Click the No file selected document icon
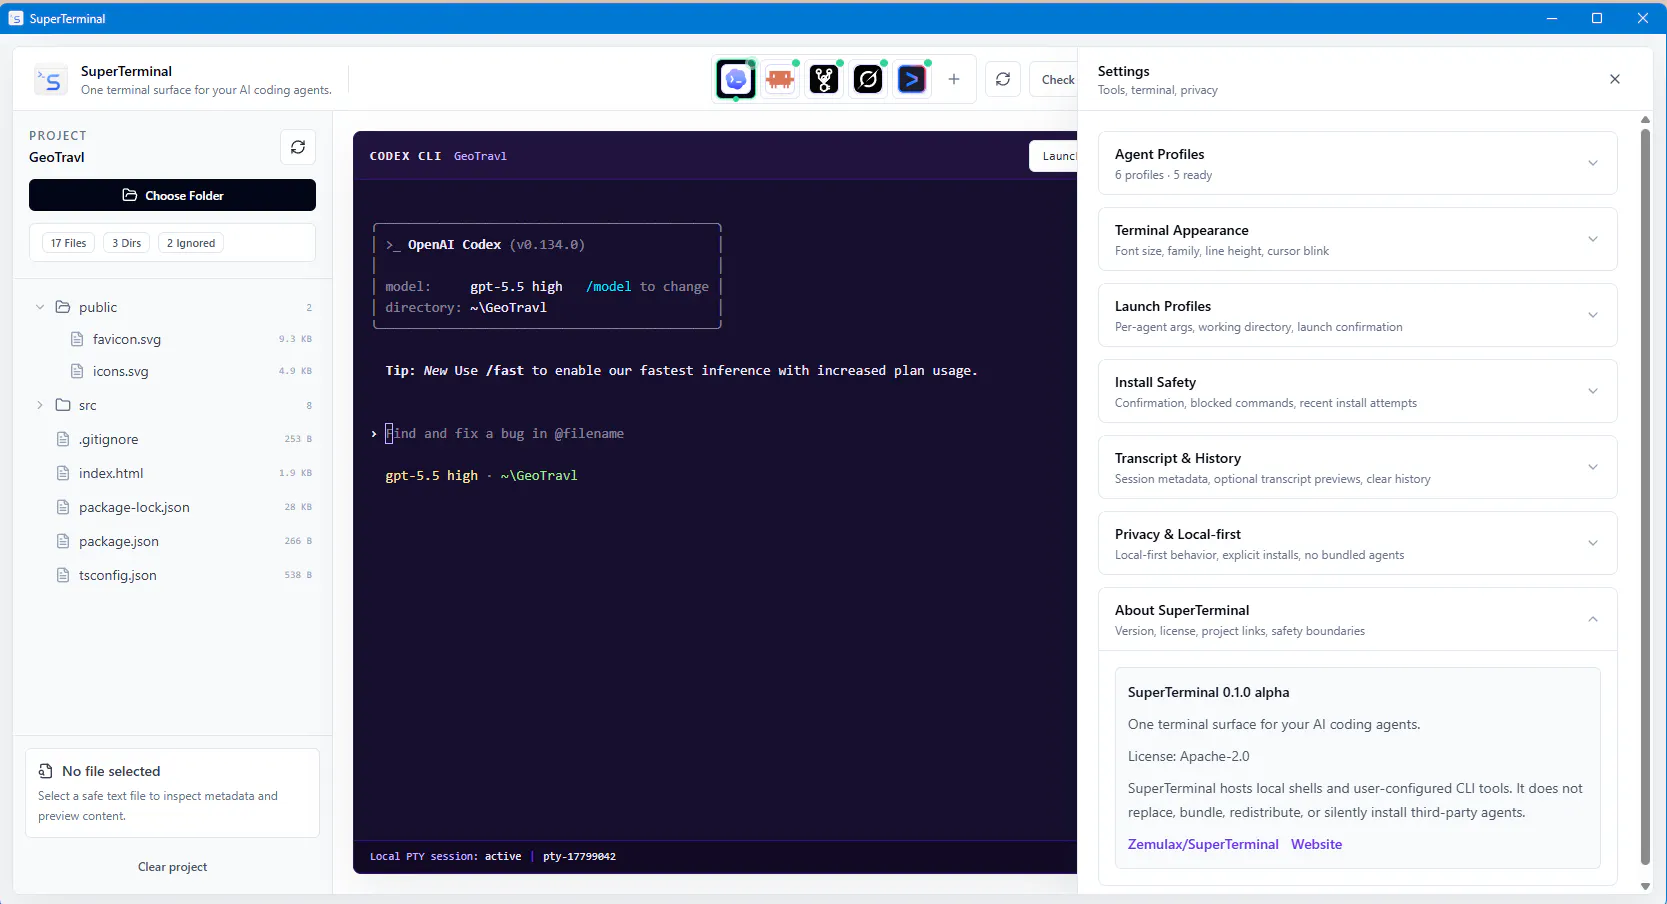 tap(46, 771)
